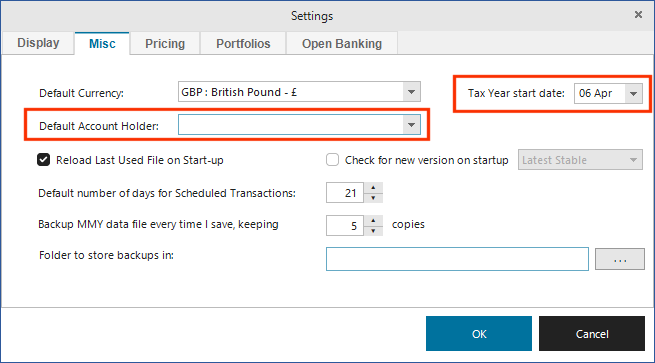Viewport: 655px width, 363px height.
Task: Close the Settings window with X icon
Action: point(638,15)
